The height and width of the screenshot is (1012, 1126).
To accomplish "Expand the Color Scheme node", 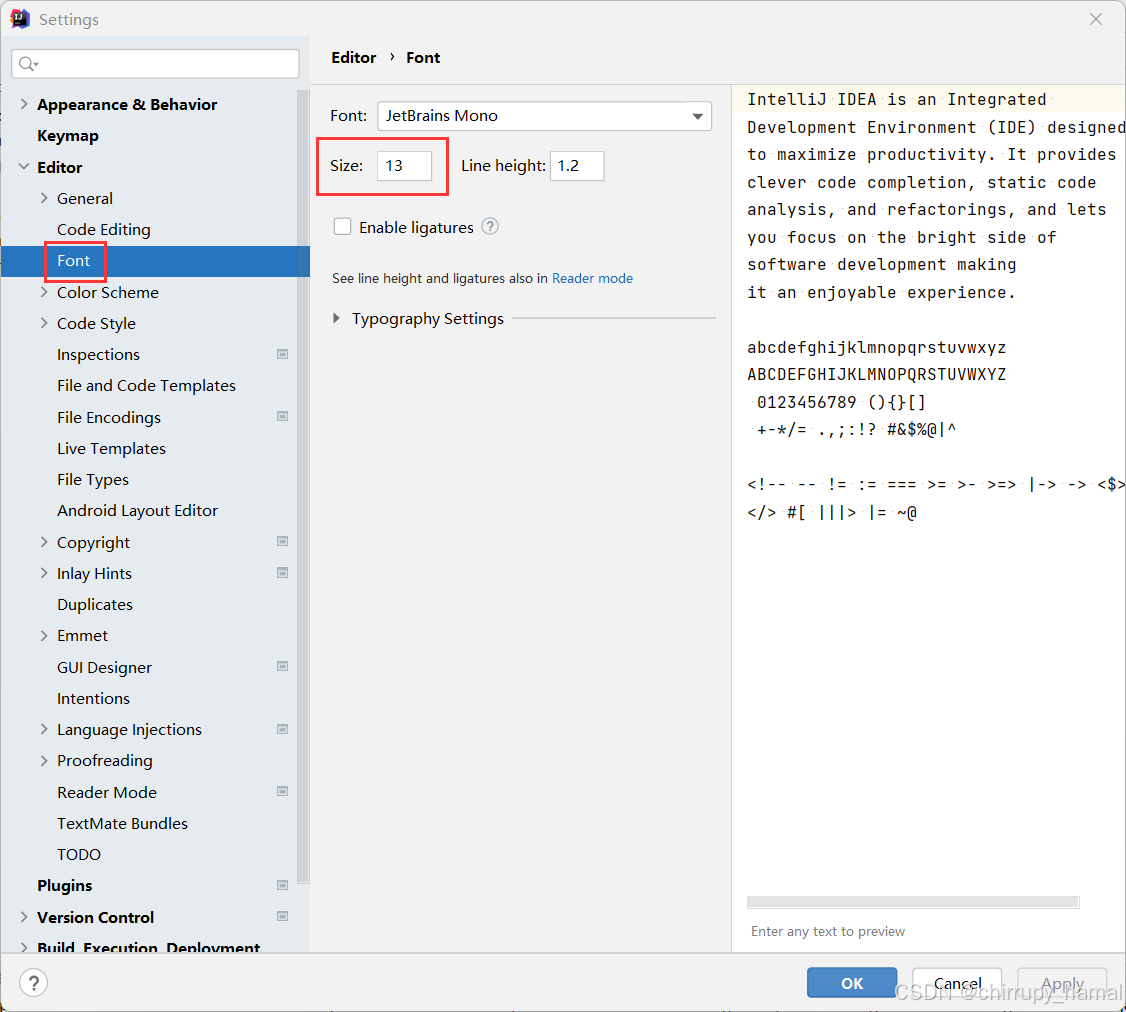I will pos(44,292).
